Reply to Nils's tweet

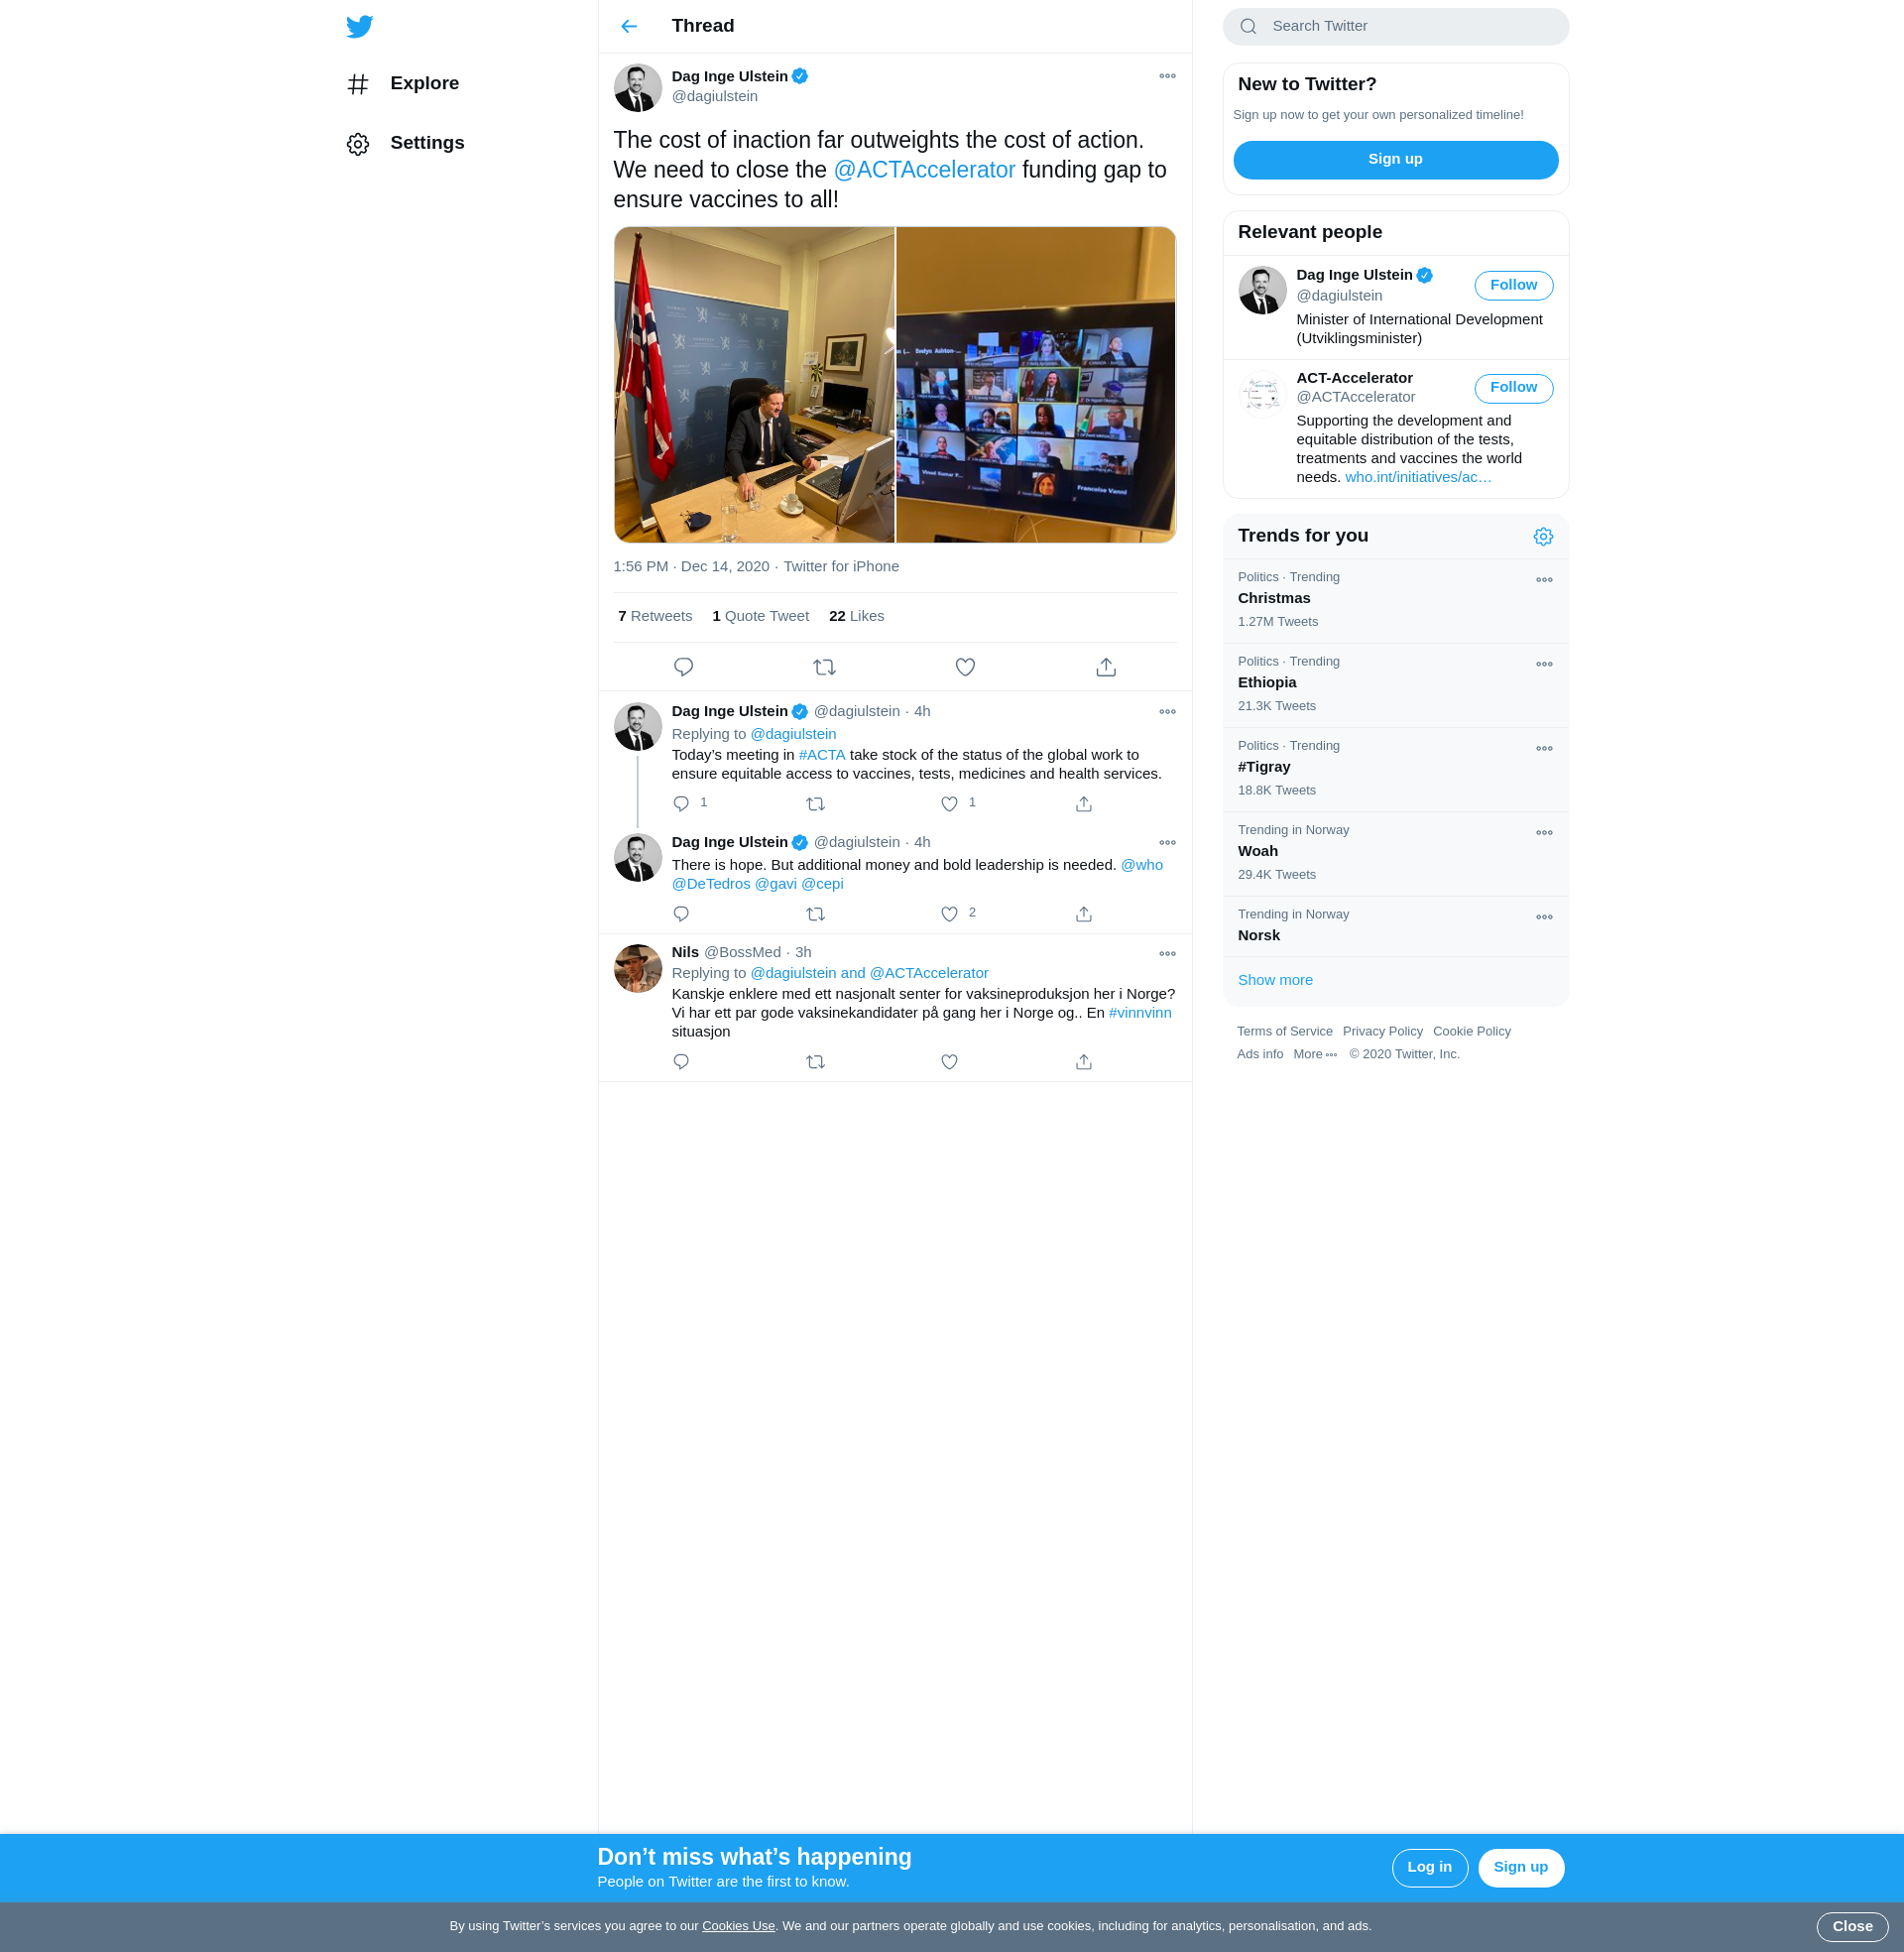681,1062
